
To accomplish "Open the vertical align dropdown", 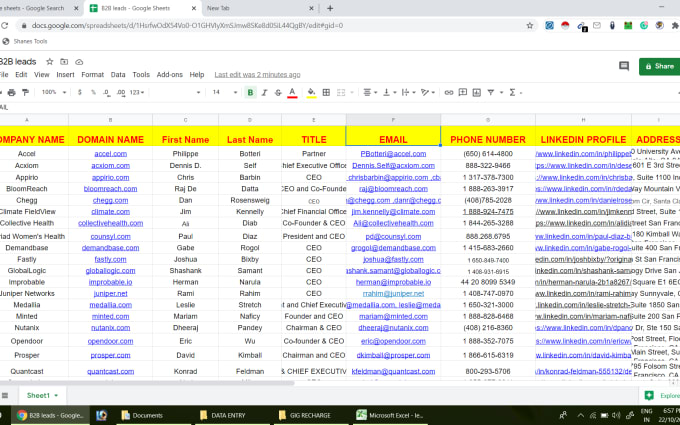I will pos(389,92).
